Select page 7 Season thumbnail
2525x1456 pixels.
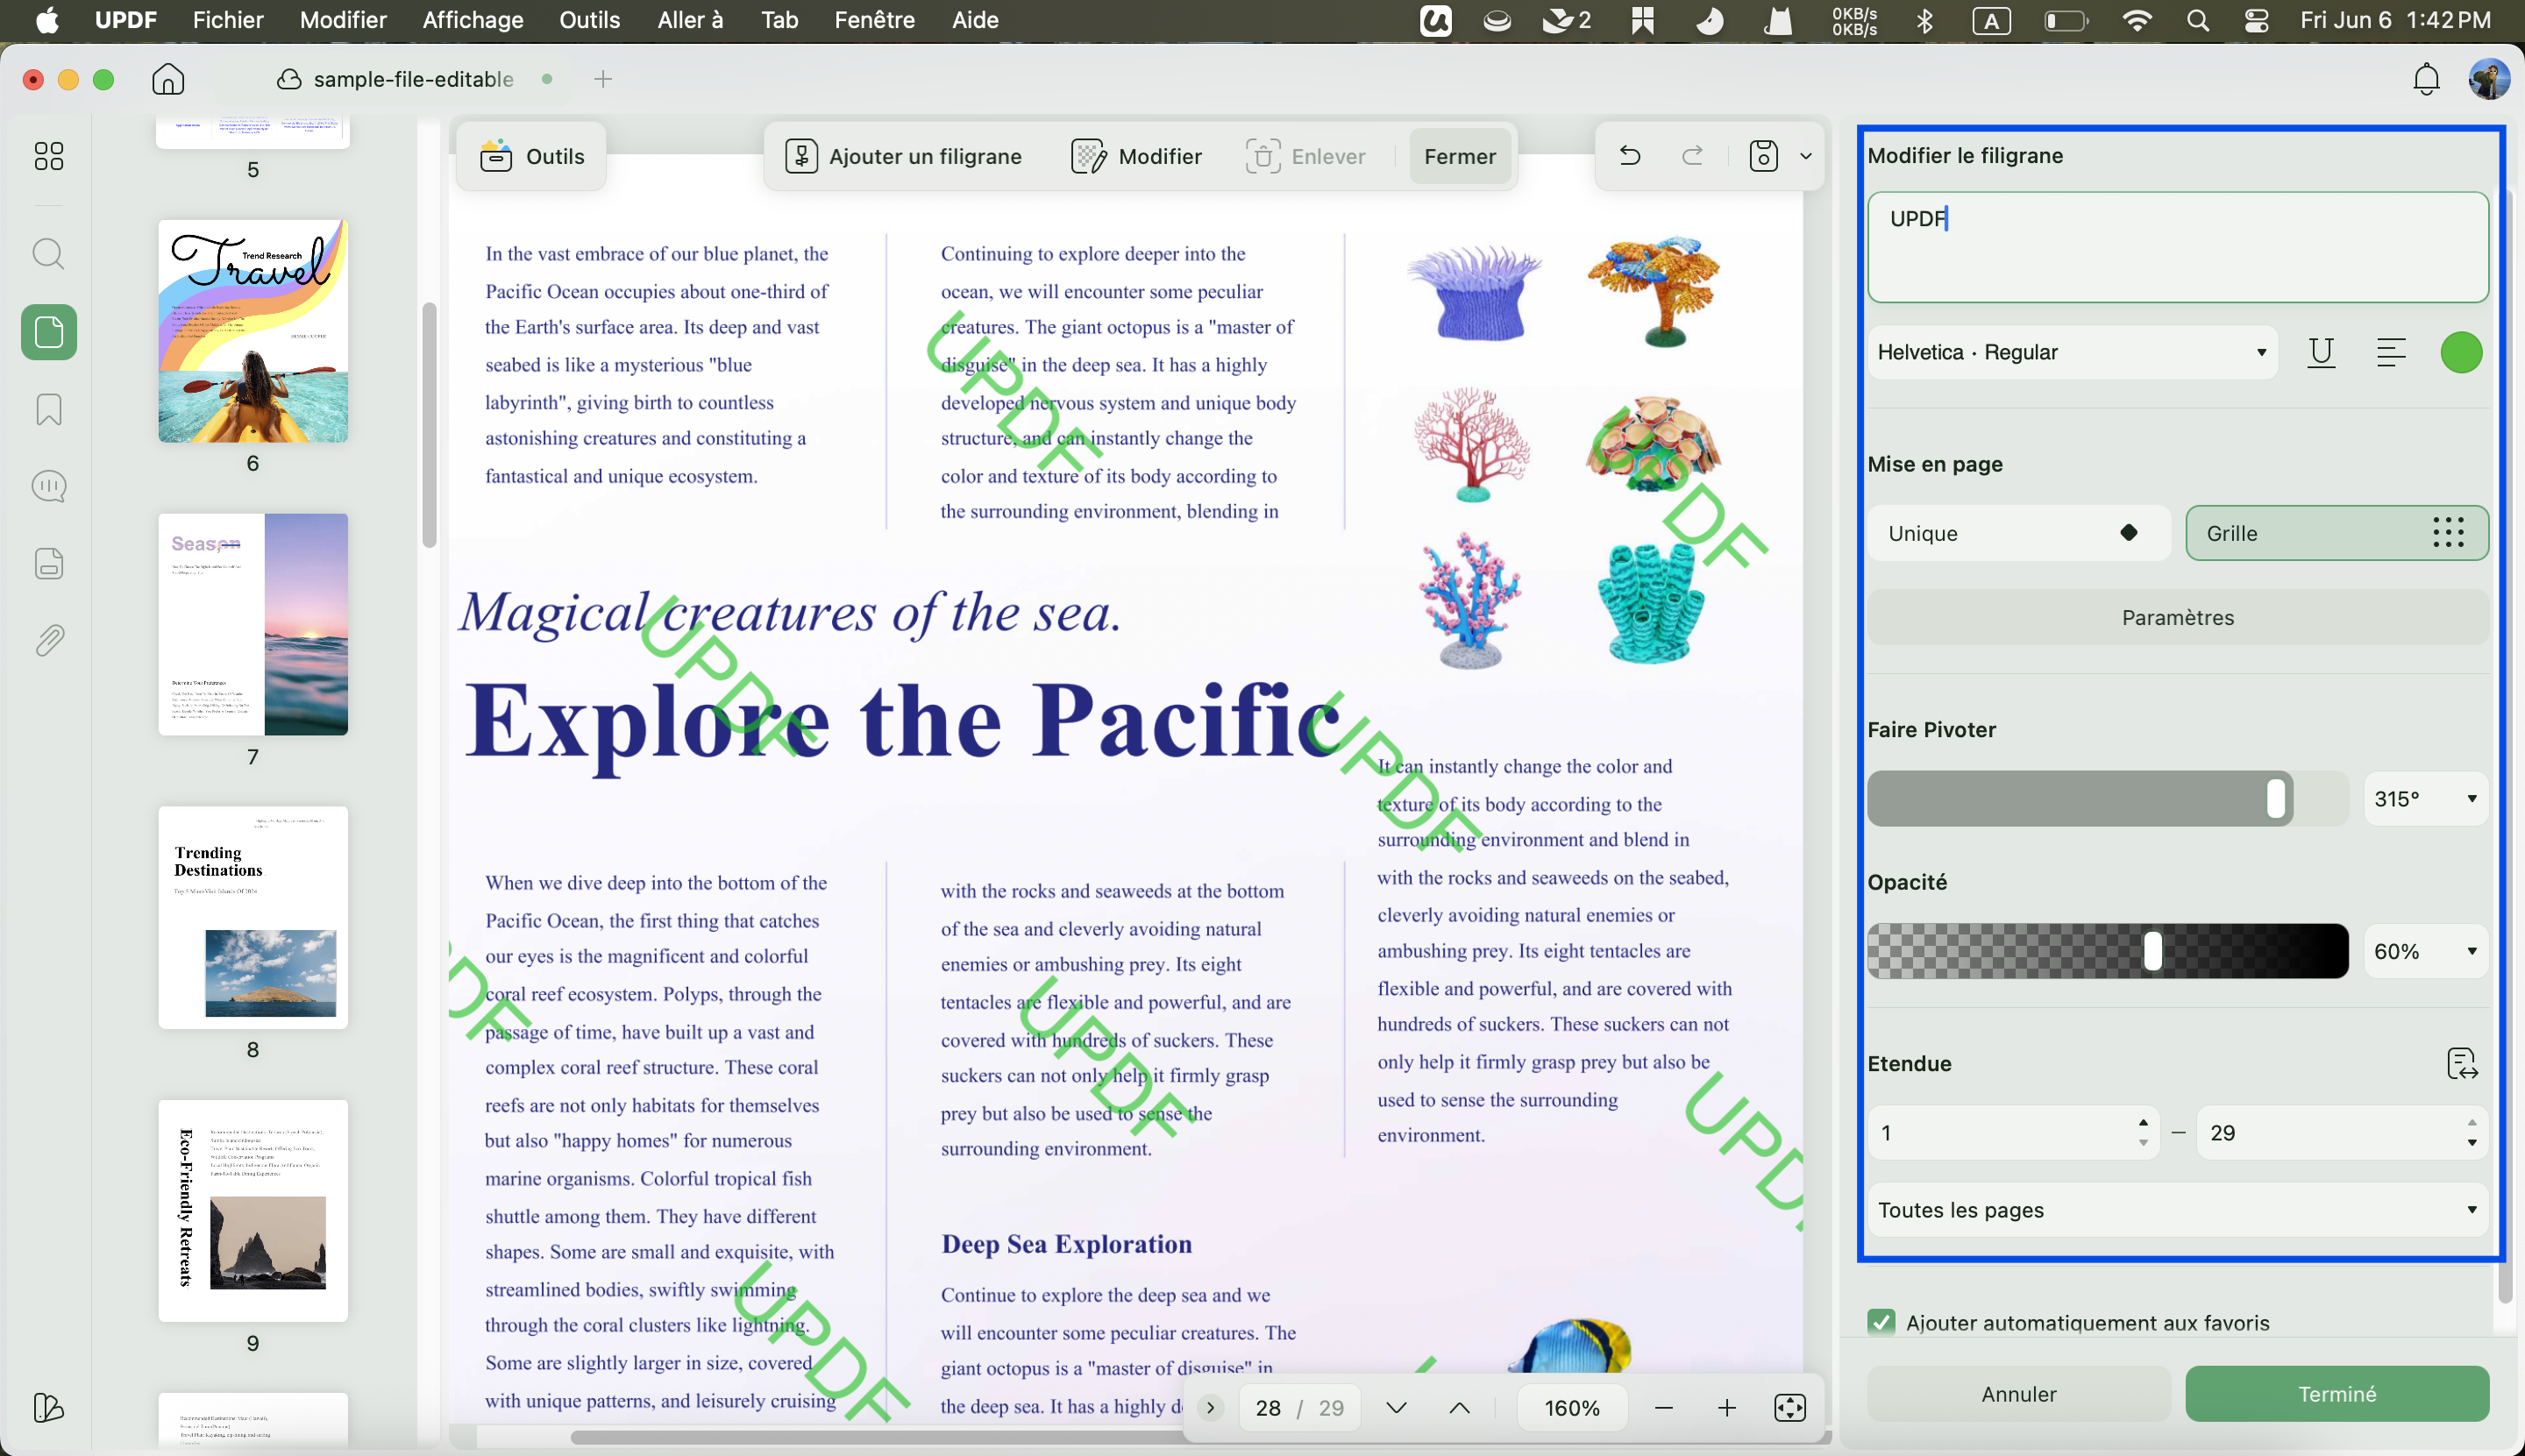(x=253, y=625)
